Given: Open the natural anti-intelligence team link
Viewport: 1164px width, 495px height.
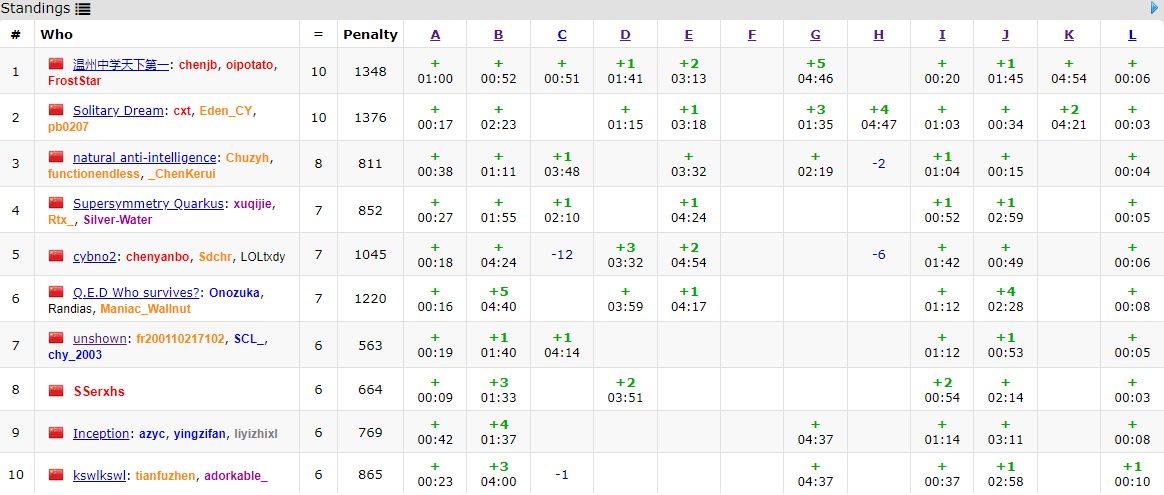Looking at the screenshot, I should (x=144, y=157).
